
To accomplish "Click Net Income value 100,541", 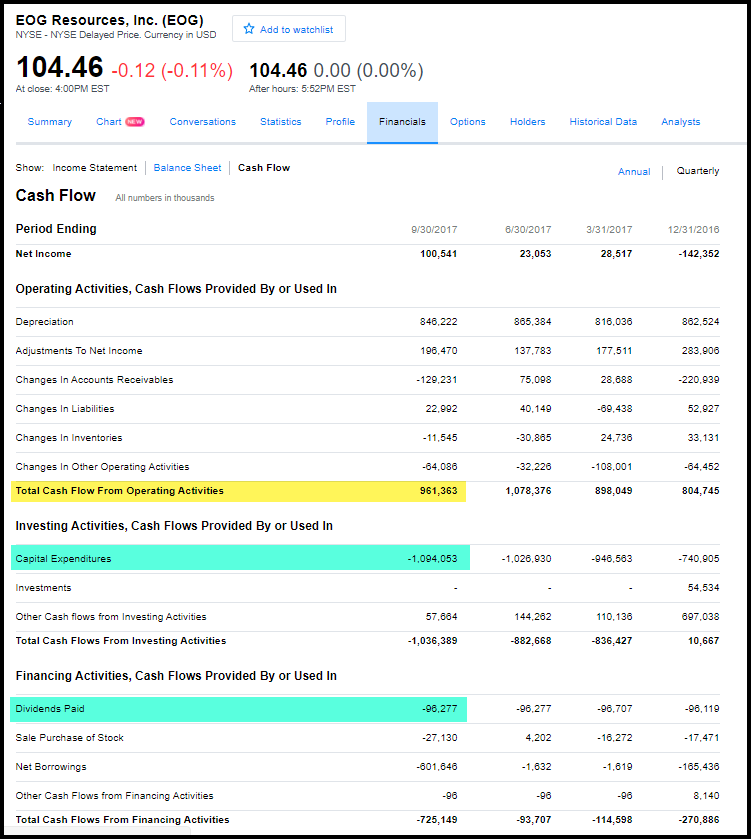I will pyautogui.click(x=439, y=254).
